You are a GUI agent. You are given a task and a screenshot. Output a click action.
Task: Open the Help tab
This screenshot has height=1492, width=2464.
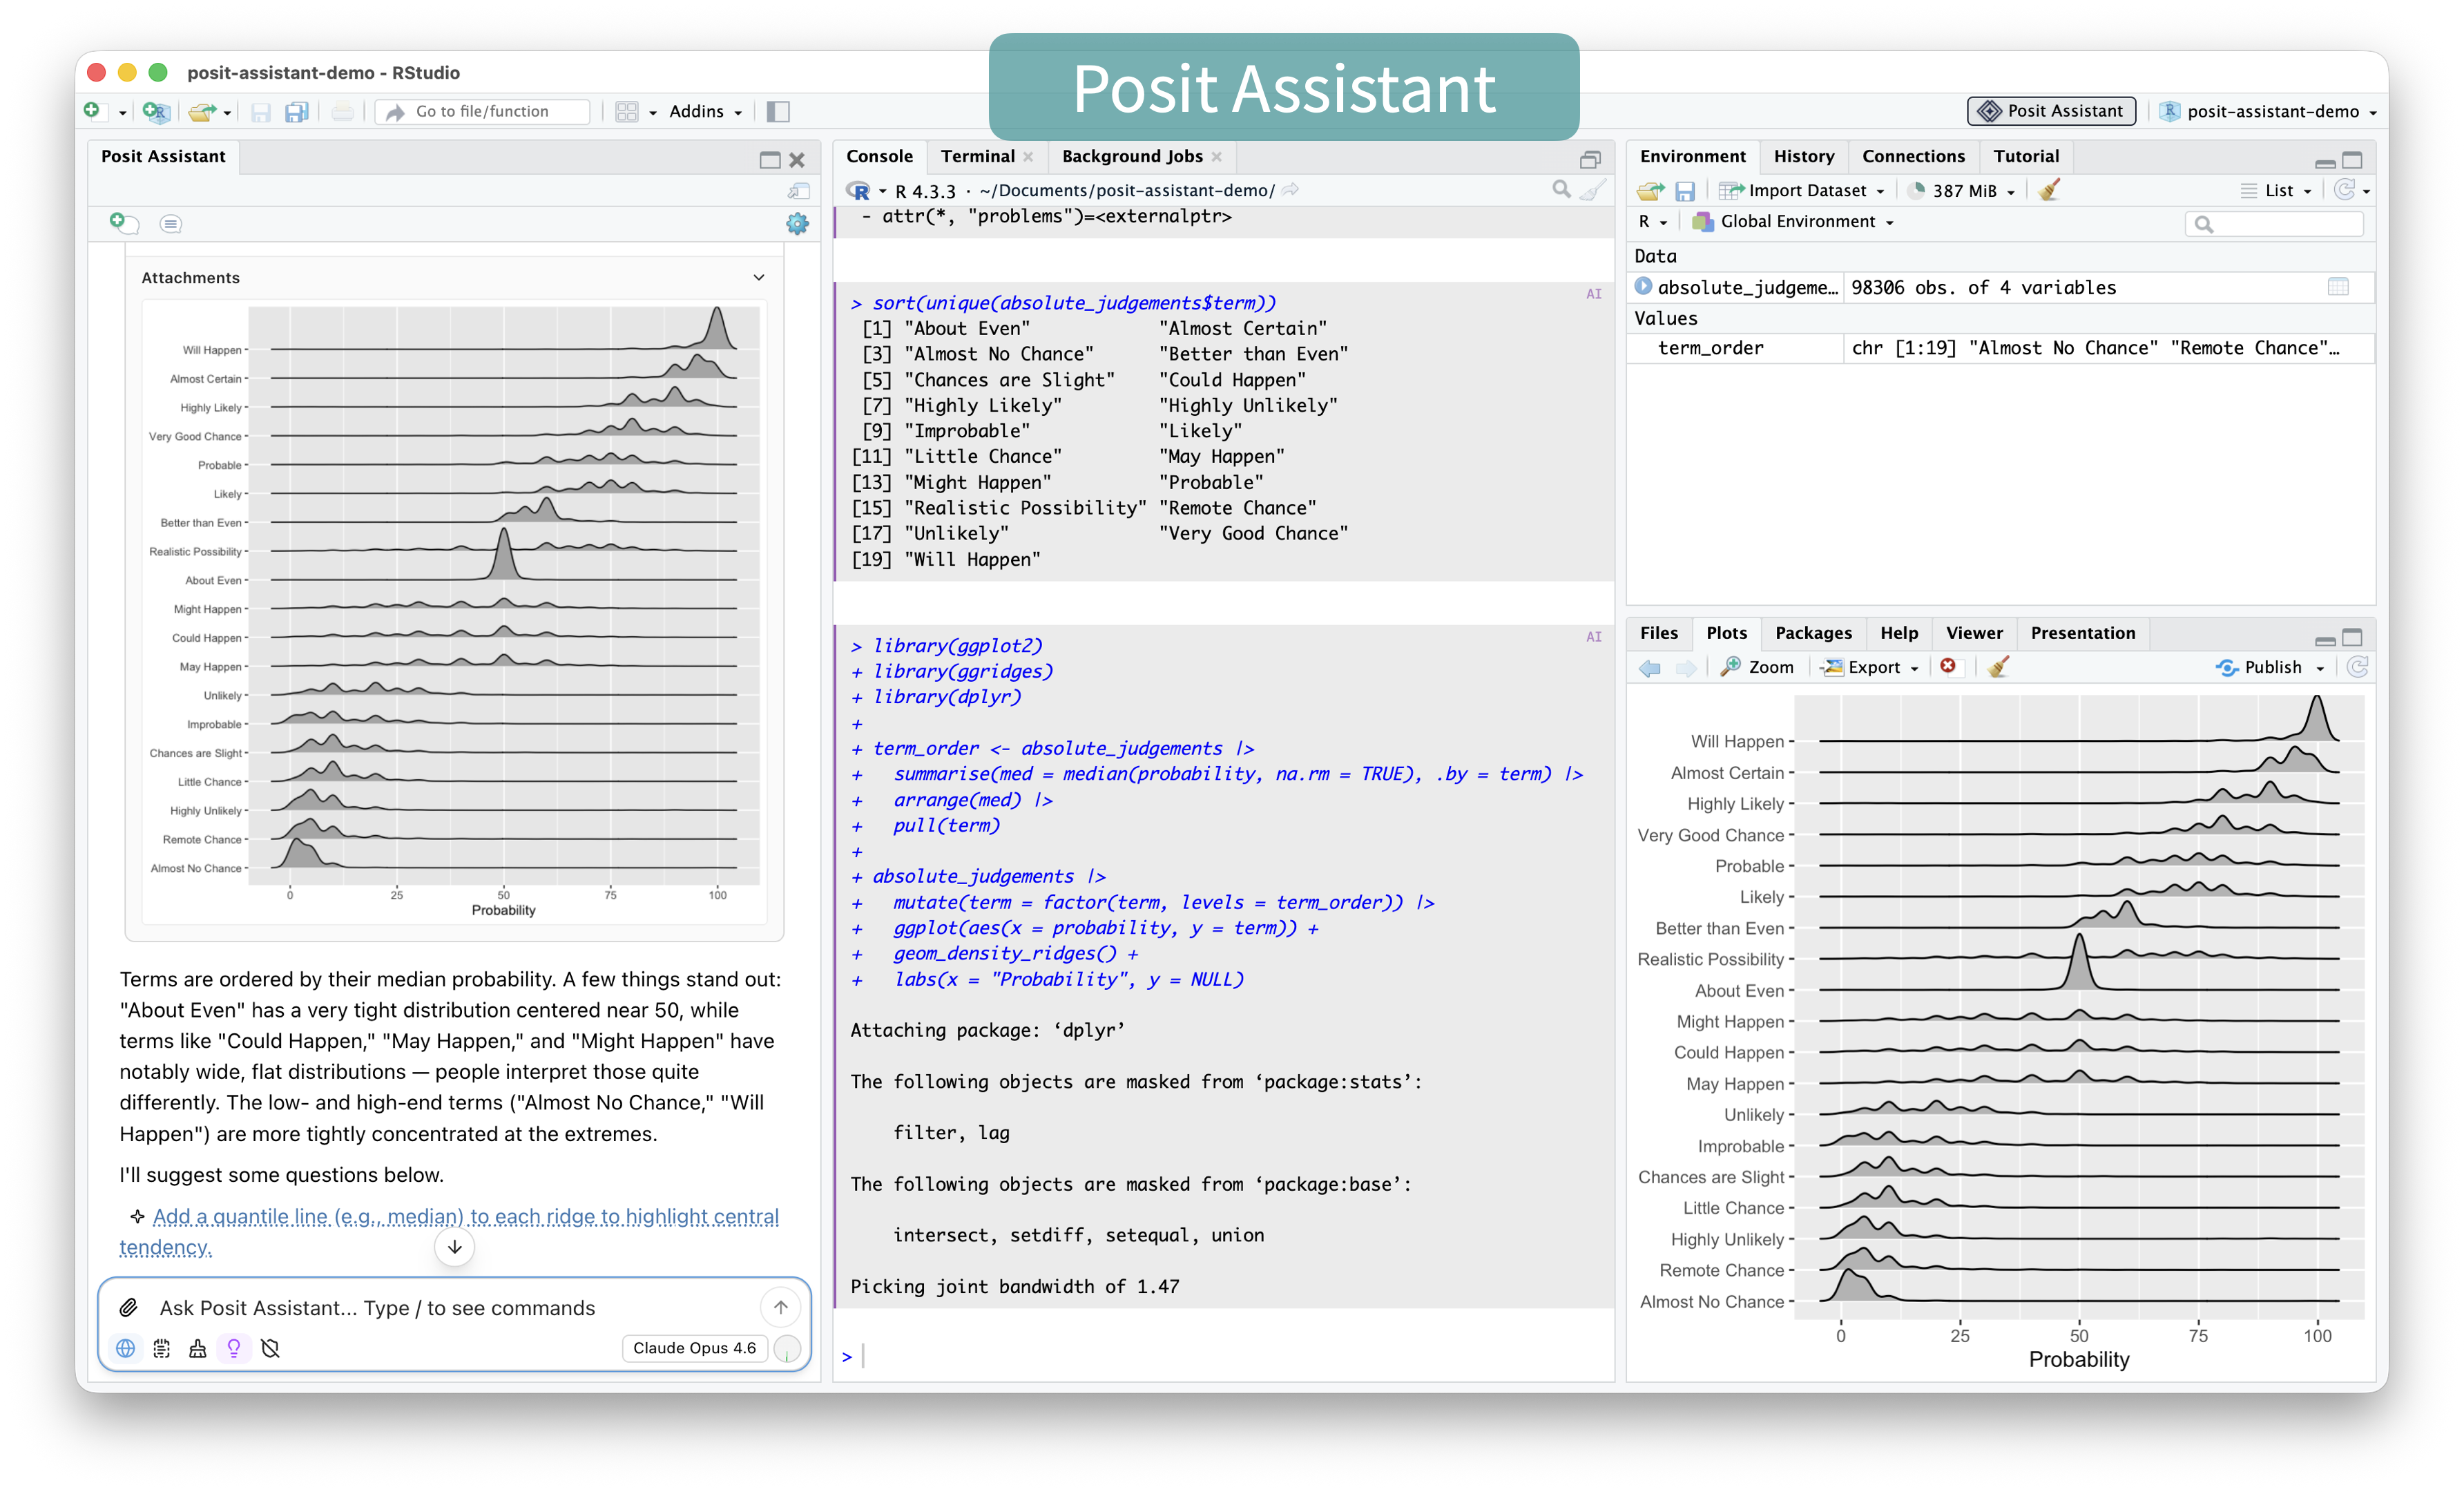click(x=1898, y=633)
